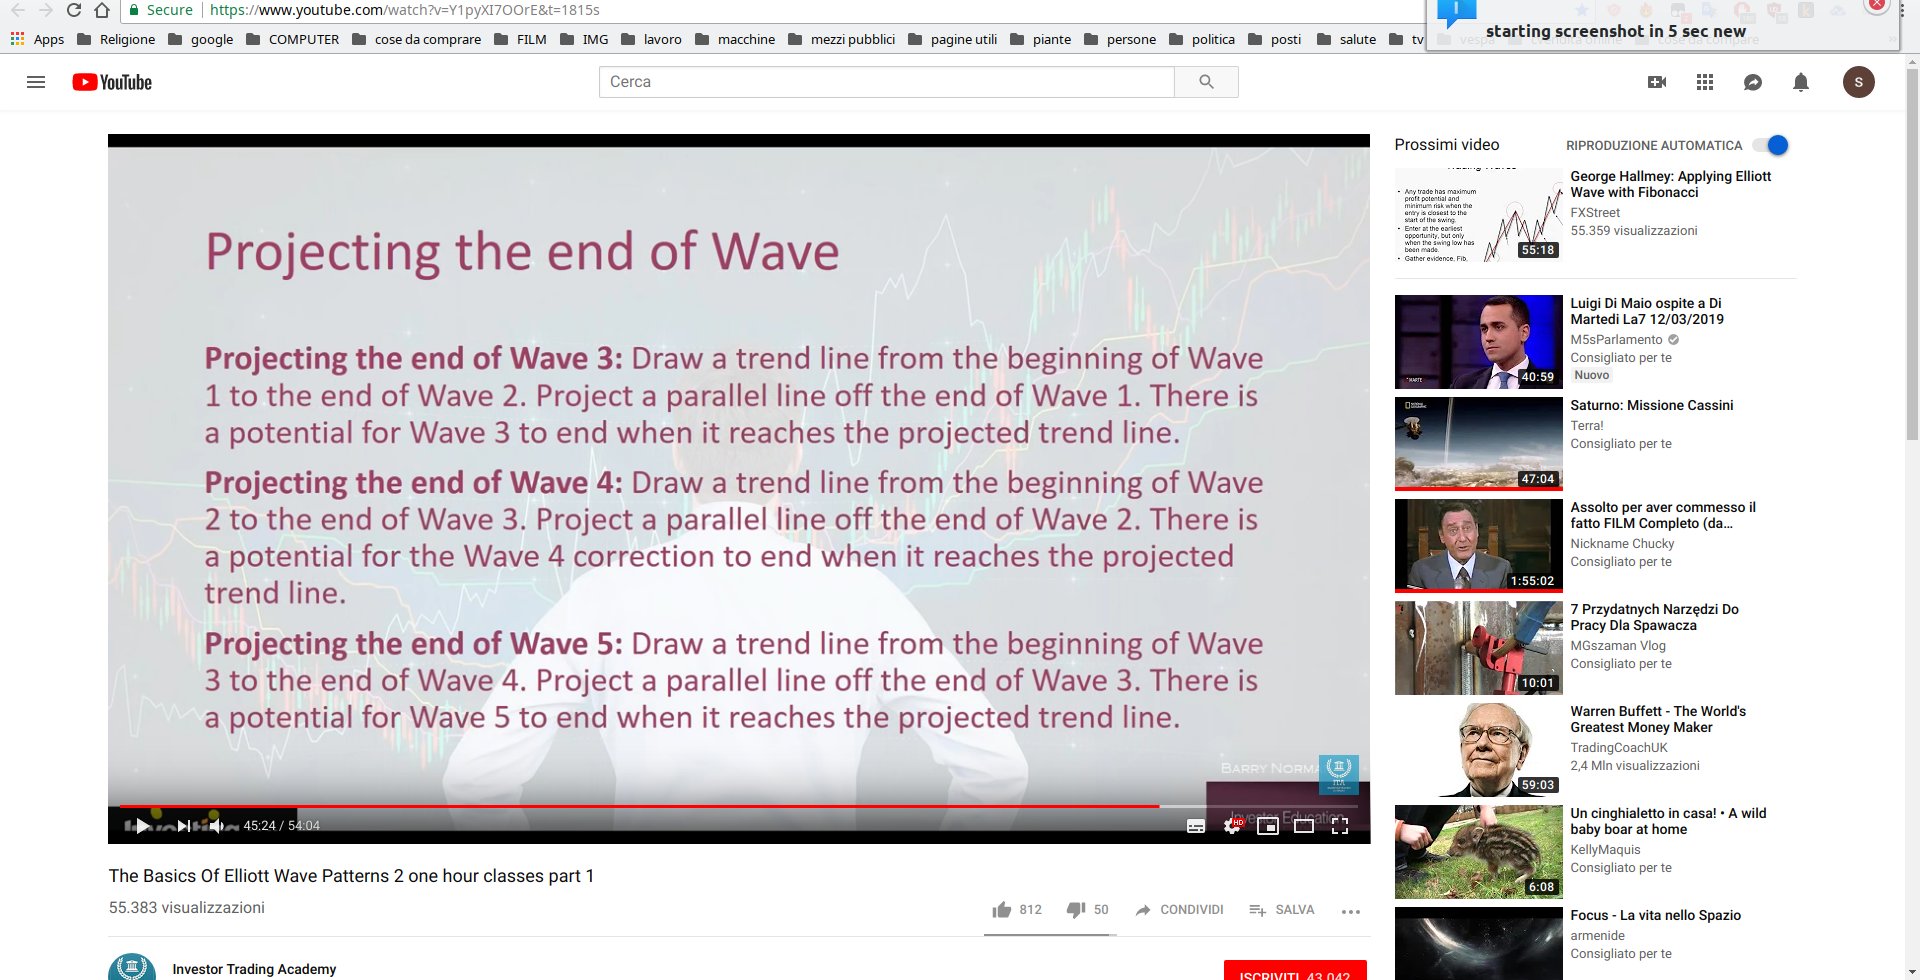Open 7 Przydatnych Narzędzi video title
1920x980 pixels.
(1654, 617)
